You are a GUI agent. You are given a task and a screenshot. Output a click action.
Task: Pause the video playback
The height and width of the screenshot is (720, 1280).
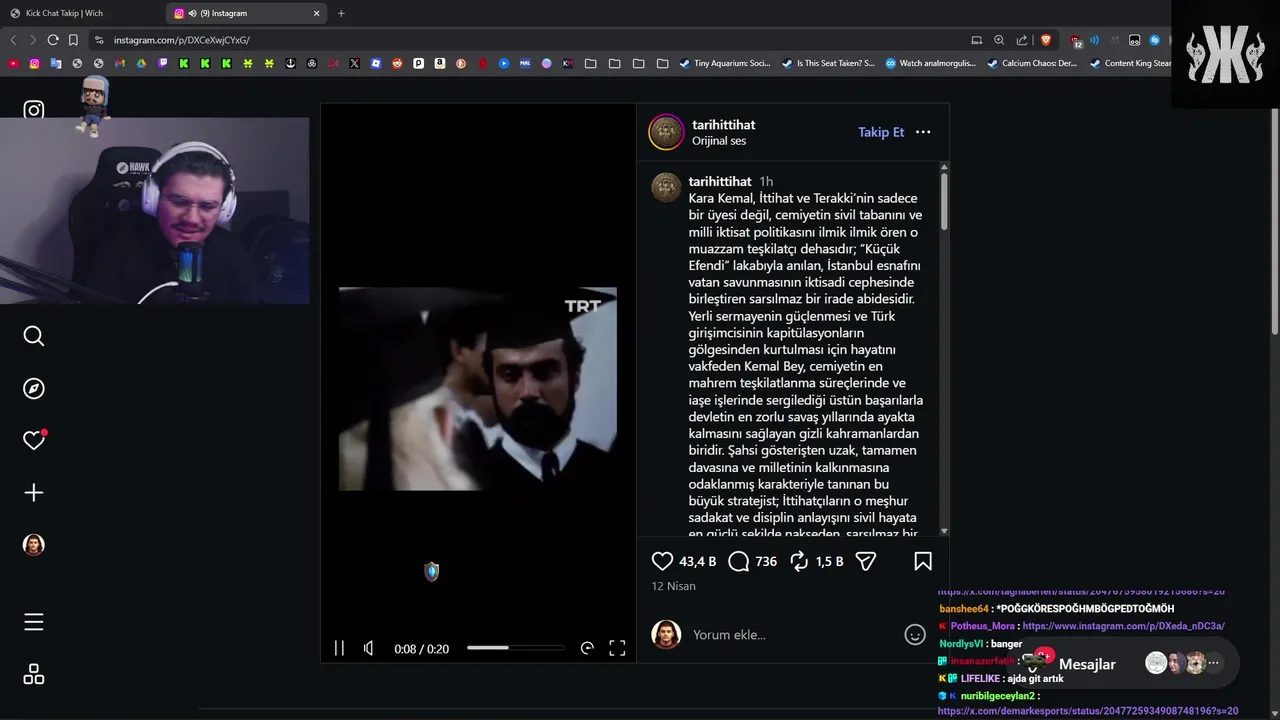pyautogui.click(x=339, y=648)
